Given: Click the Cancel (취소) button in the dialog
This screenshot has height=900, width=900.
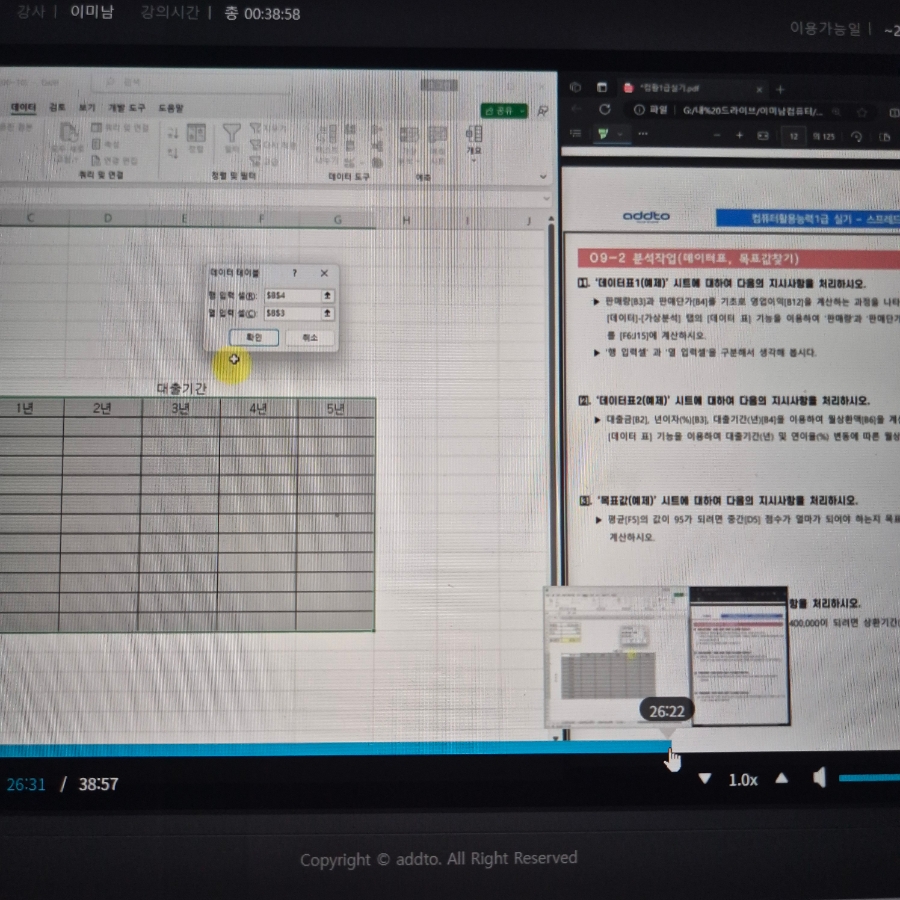Looking at the screenshot, I should 309,338.
